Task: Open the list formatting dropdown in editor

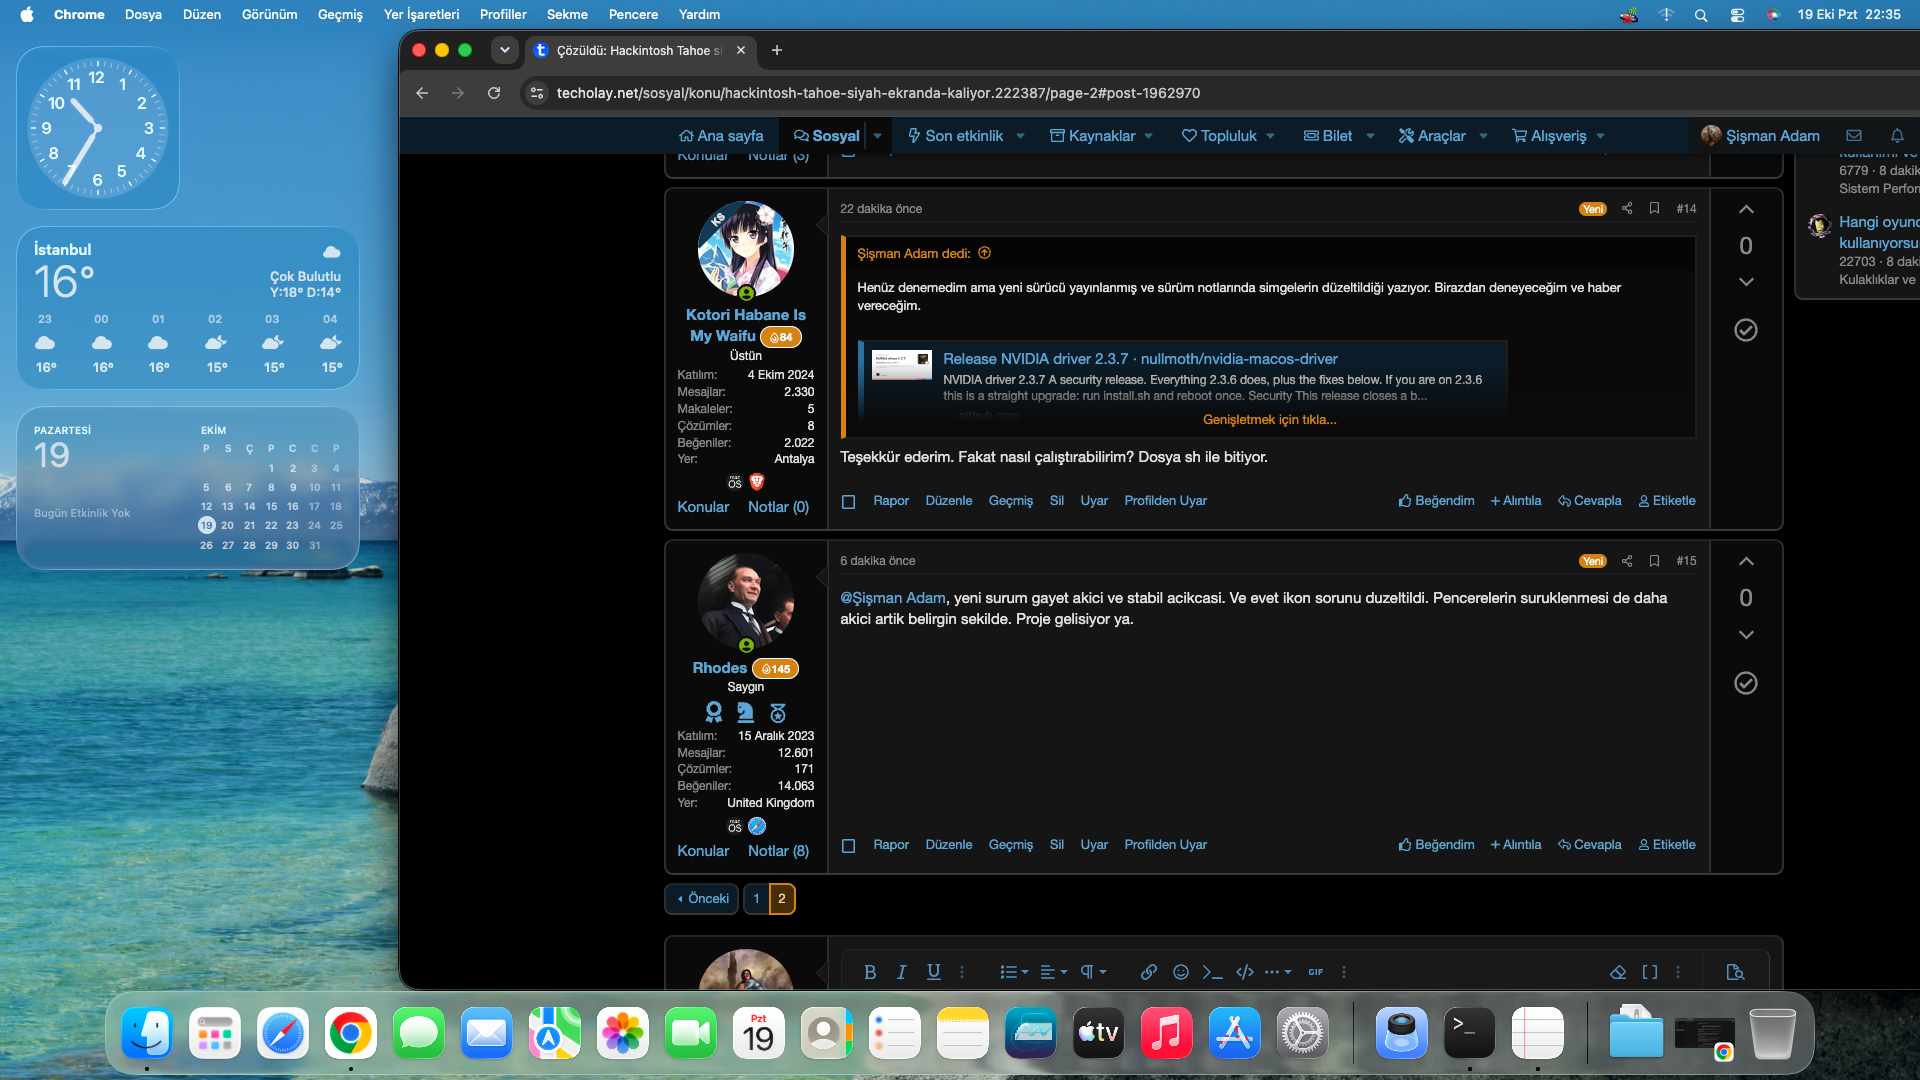Action: click(x=1014, y=972)
